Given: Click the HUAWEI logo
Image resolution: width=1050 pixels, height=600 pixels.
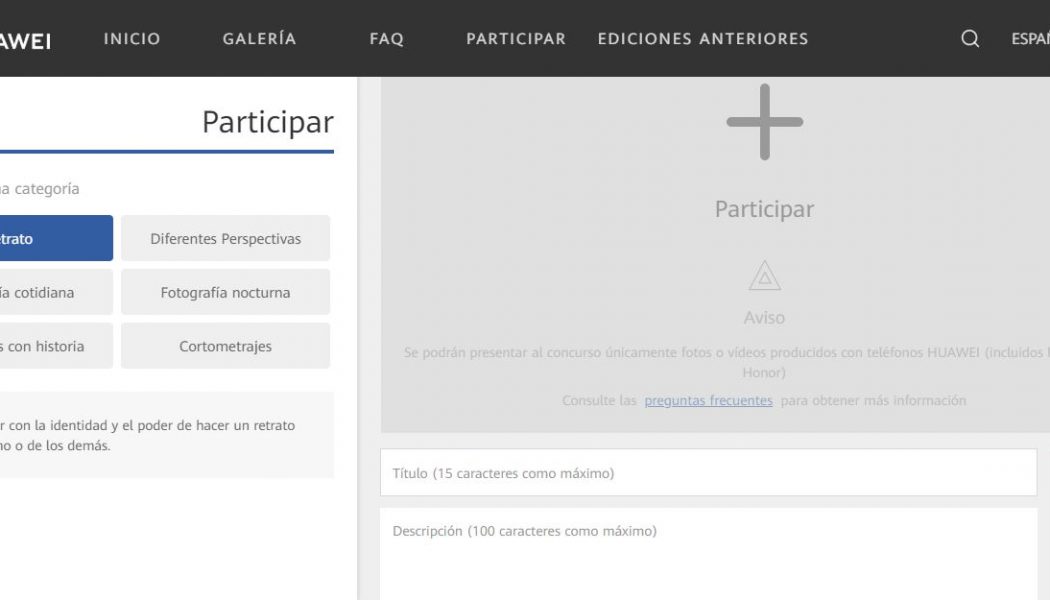Looking at the screenshot, I should [x=25, y=41].
